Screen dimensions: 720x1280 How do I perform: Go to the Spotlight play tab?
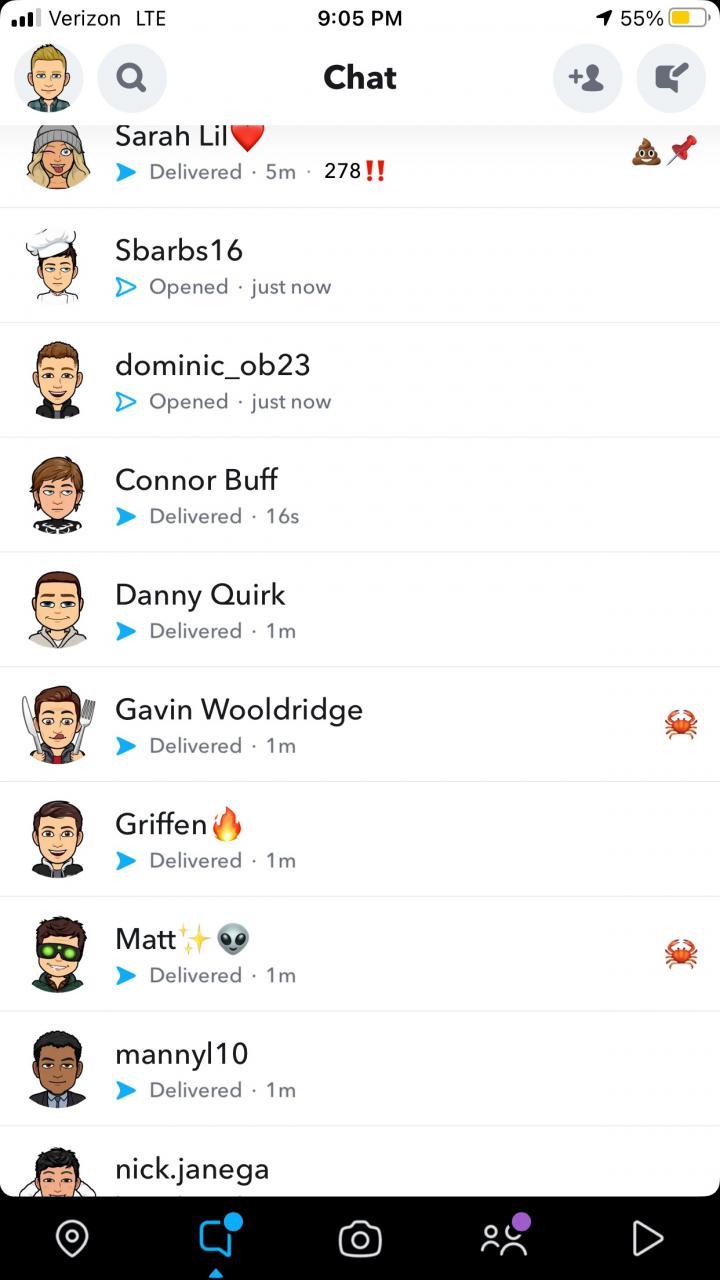click(647, 1239)
